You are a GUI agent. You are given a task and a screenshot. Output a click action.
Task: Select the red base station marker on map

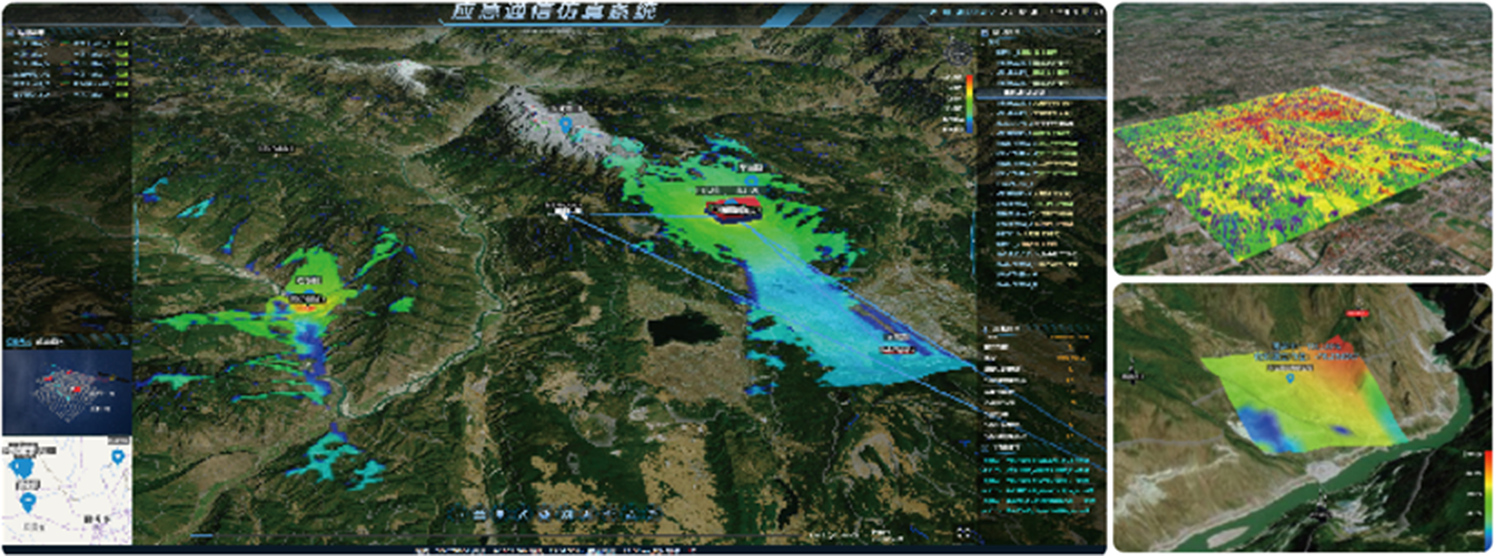coord(734,209)
